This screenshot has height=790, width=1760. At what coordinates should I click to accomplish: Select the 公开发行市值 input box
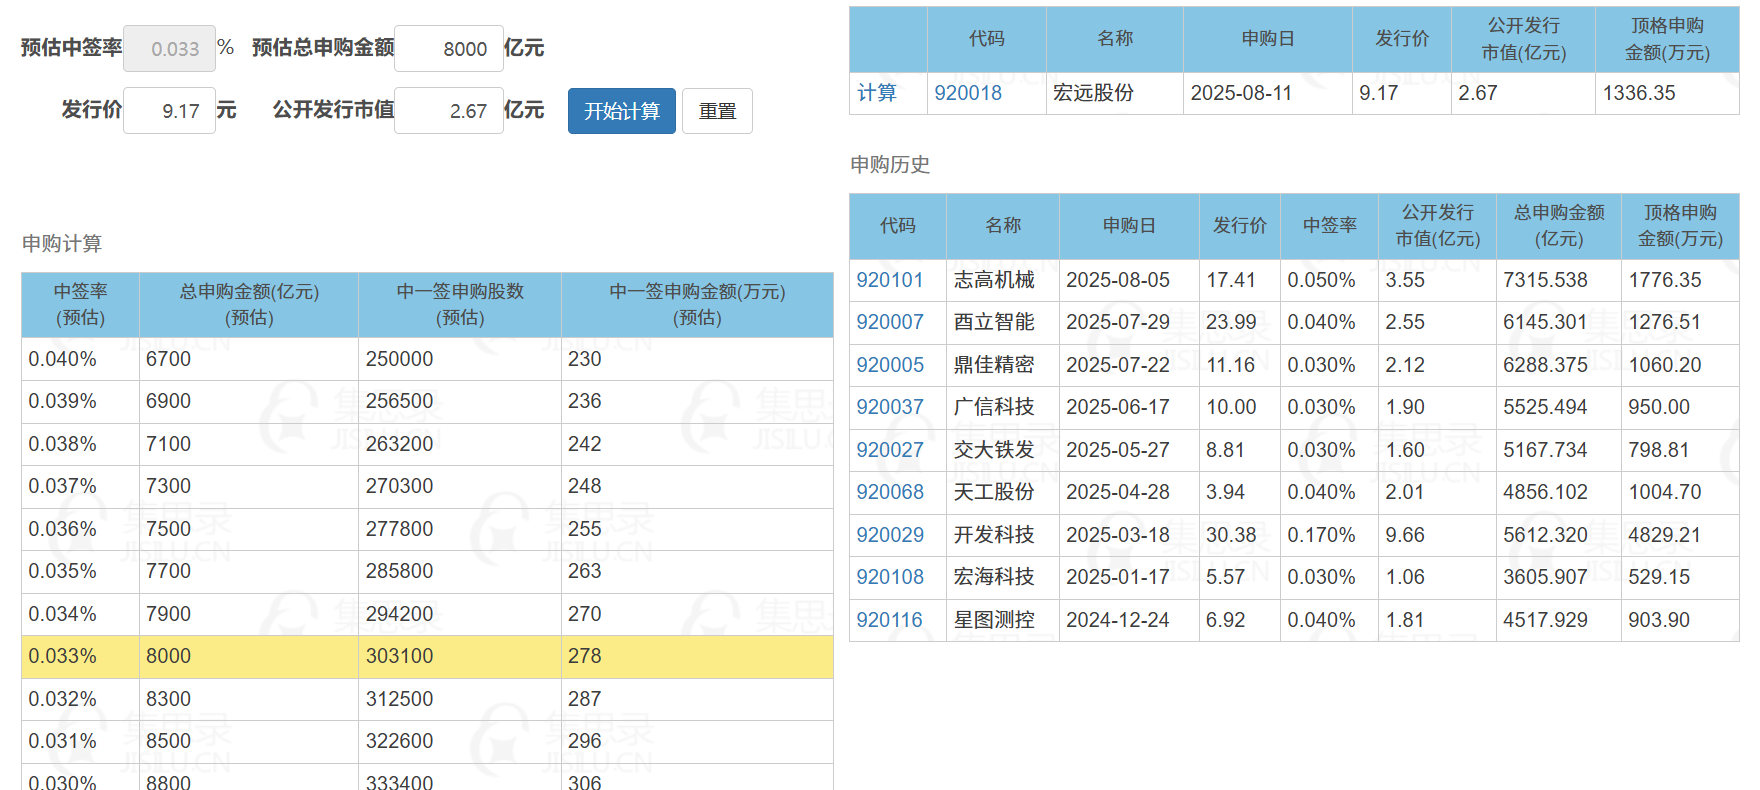(449, 111)
